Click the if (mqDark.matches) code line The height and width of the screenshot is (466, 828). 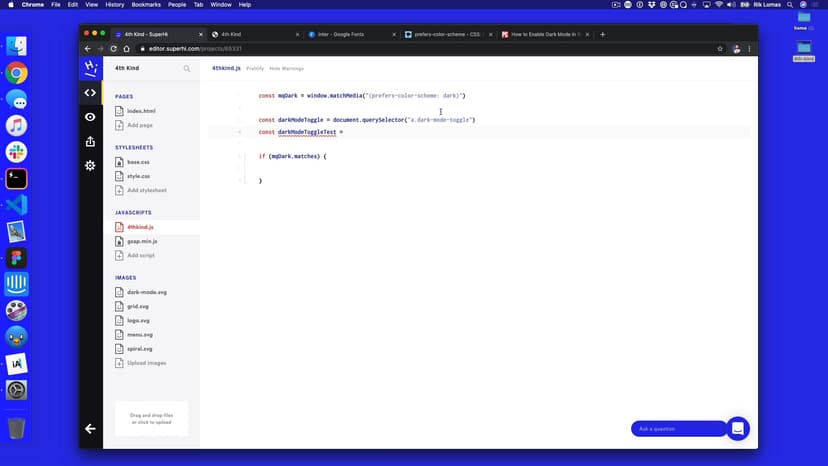[293, 156]
